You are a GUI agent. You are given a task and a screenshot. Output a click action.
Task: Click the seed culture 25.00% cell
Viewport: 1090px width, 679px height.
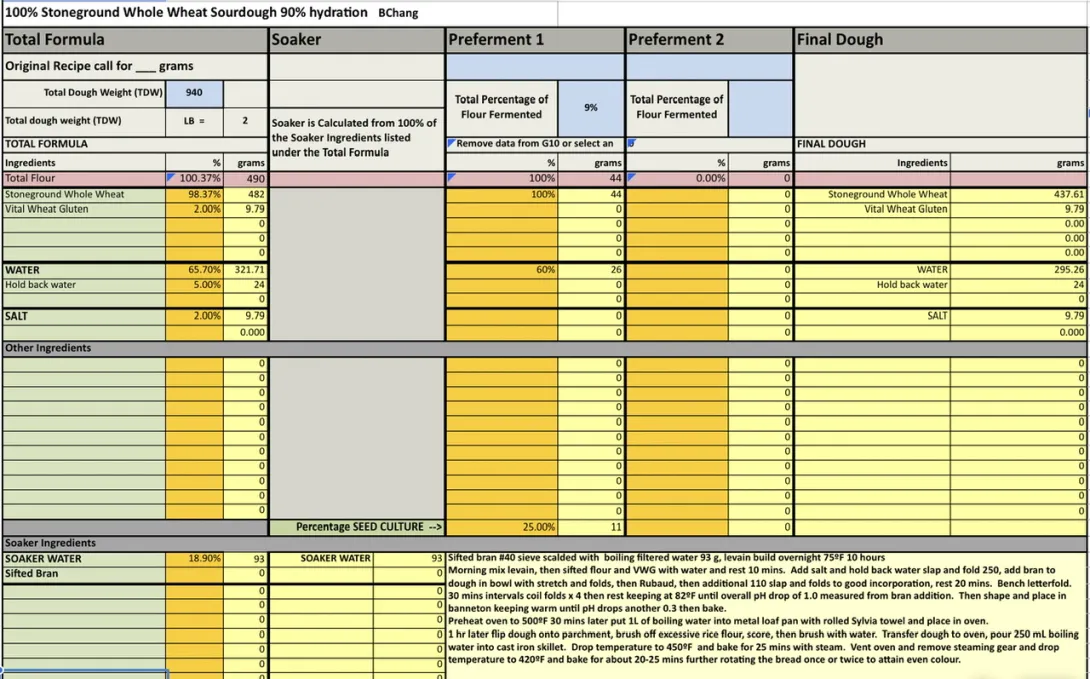(x=502, y=527)
